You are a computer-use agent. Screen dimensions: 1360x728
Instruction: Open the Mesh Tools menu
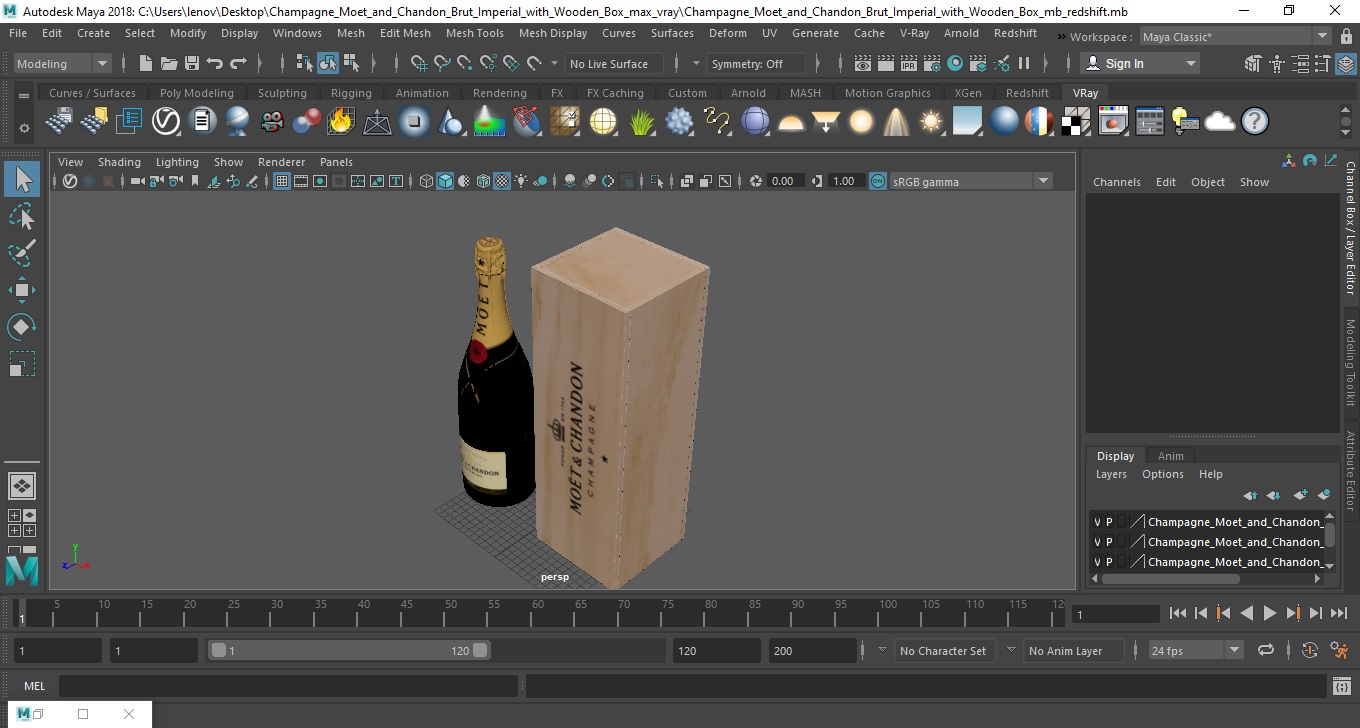(474, 33)
